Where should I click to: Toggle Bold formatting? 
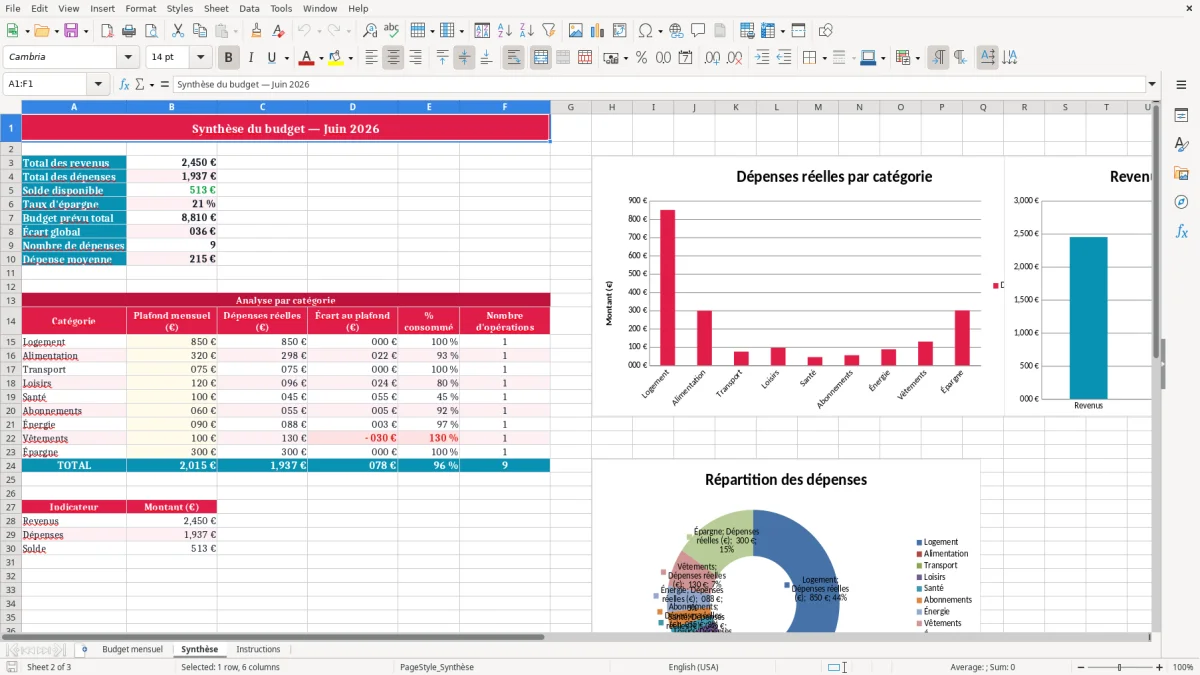click(x=228, y=58)
